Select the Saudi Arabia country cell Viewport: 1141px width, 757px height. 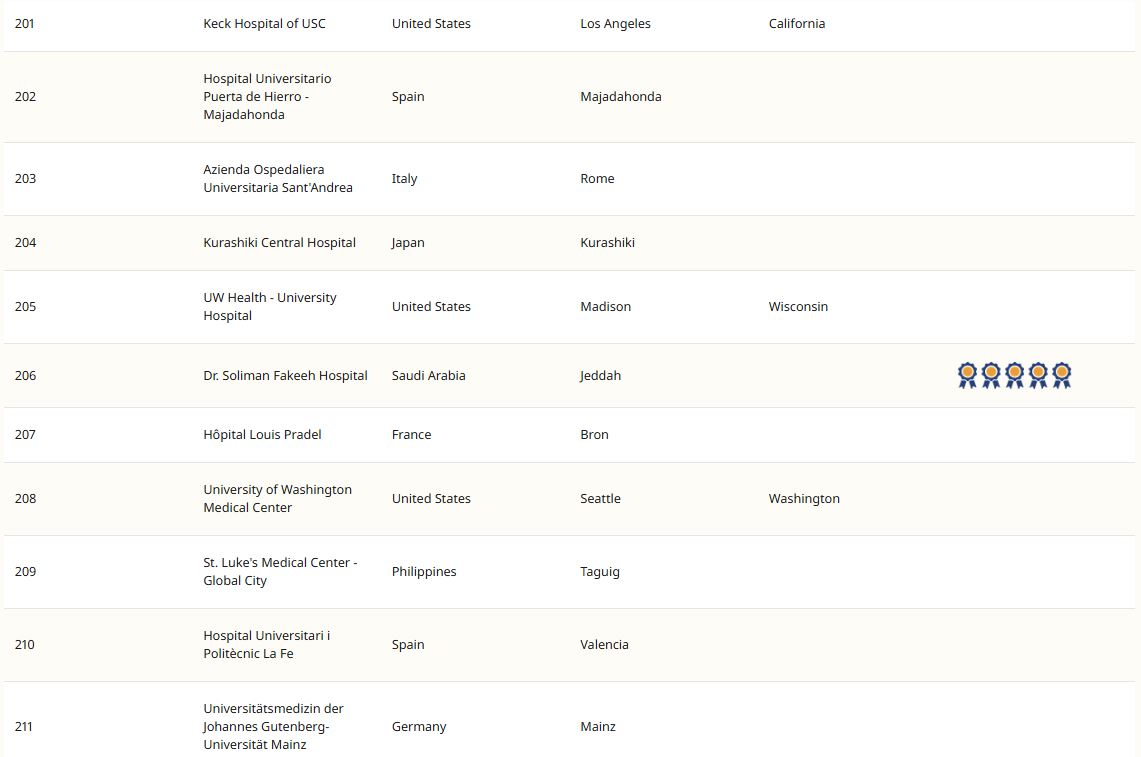(428, 376)
